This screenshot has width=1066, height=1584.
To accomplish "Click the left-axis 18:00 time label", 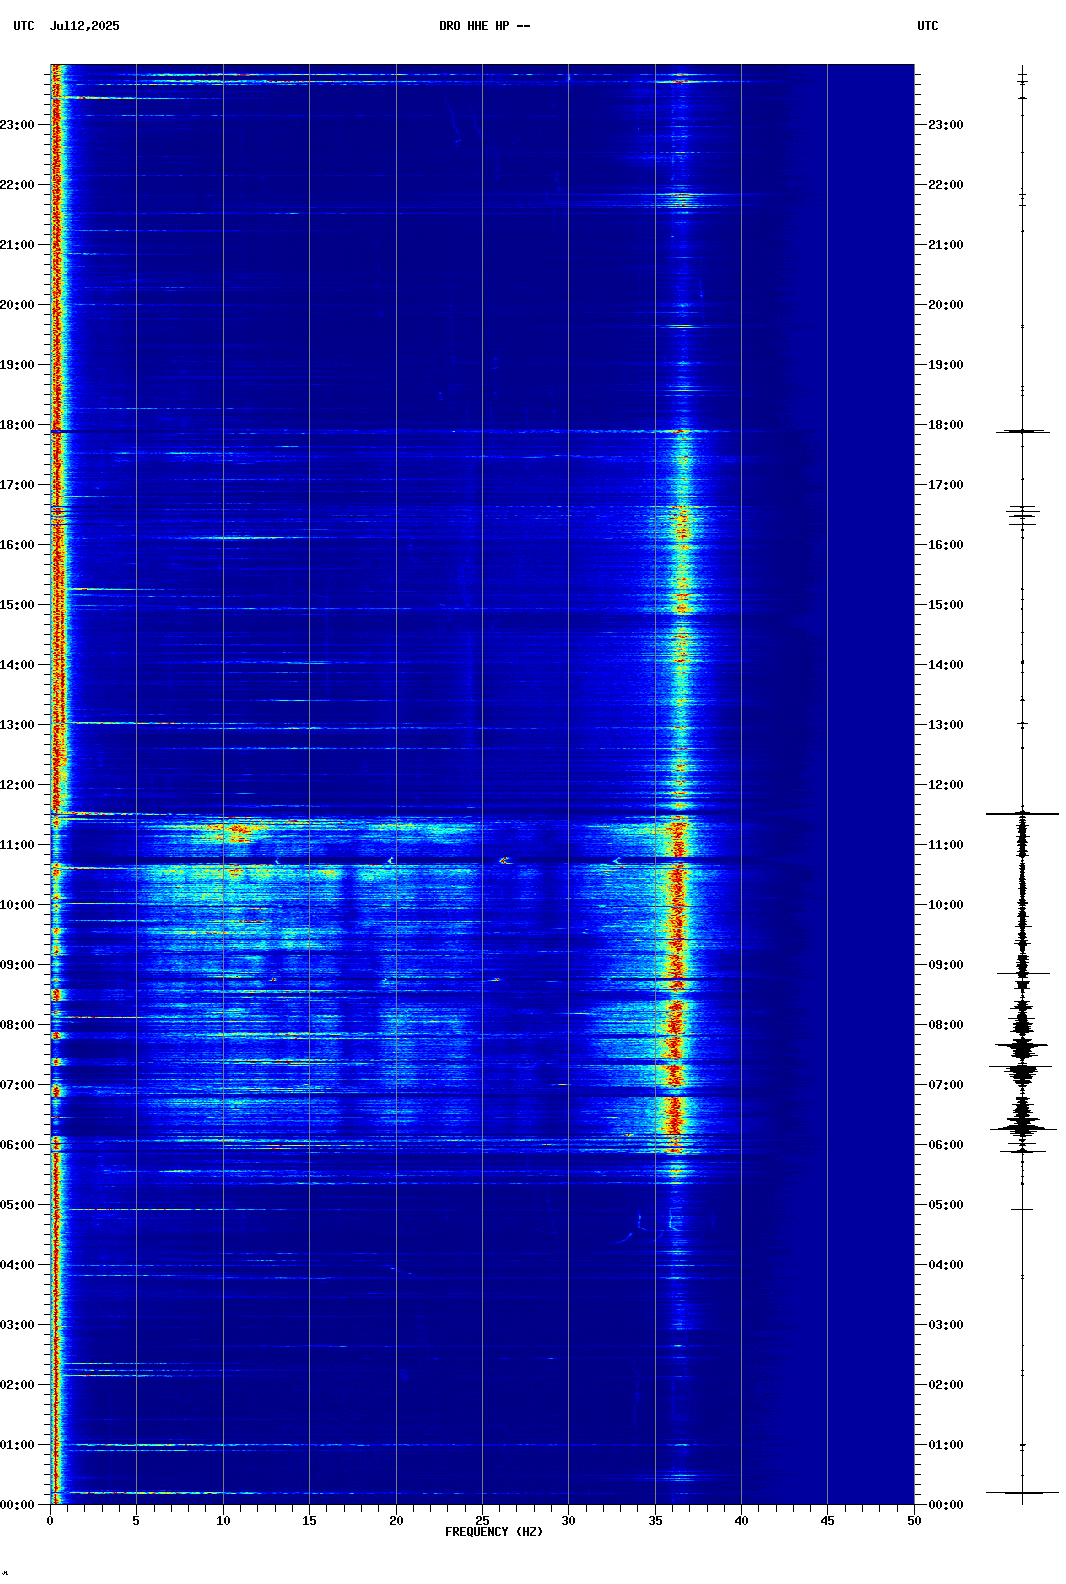I will (x=17, y=425).
